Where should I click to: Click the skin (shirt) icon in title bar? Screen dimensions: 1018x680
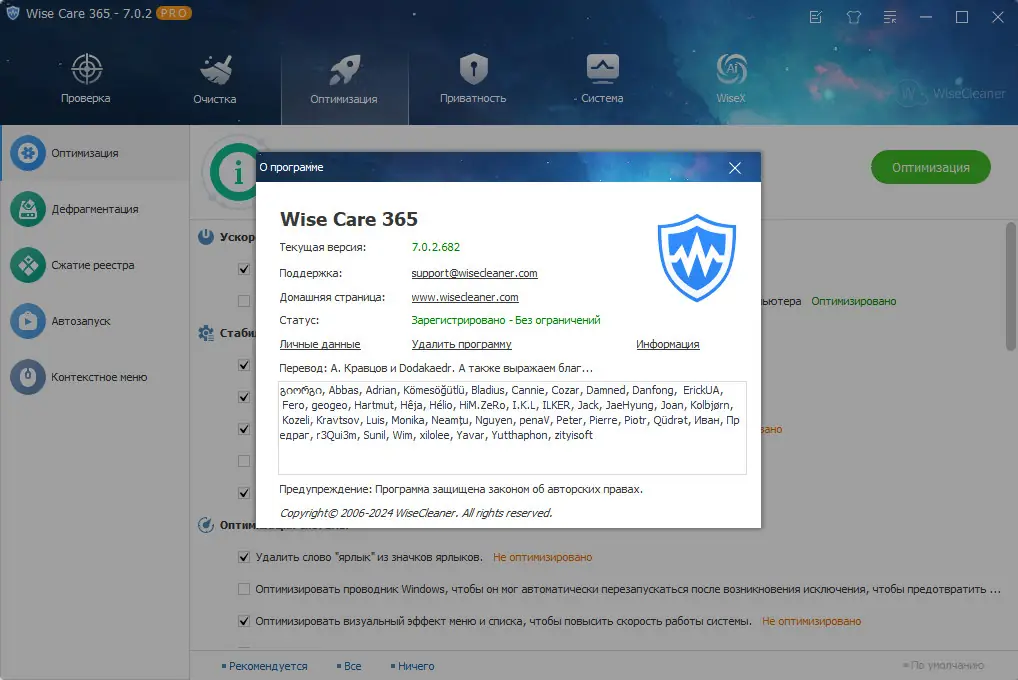tap(854, 17)
